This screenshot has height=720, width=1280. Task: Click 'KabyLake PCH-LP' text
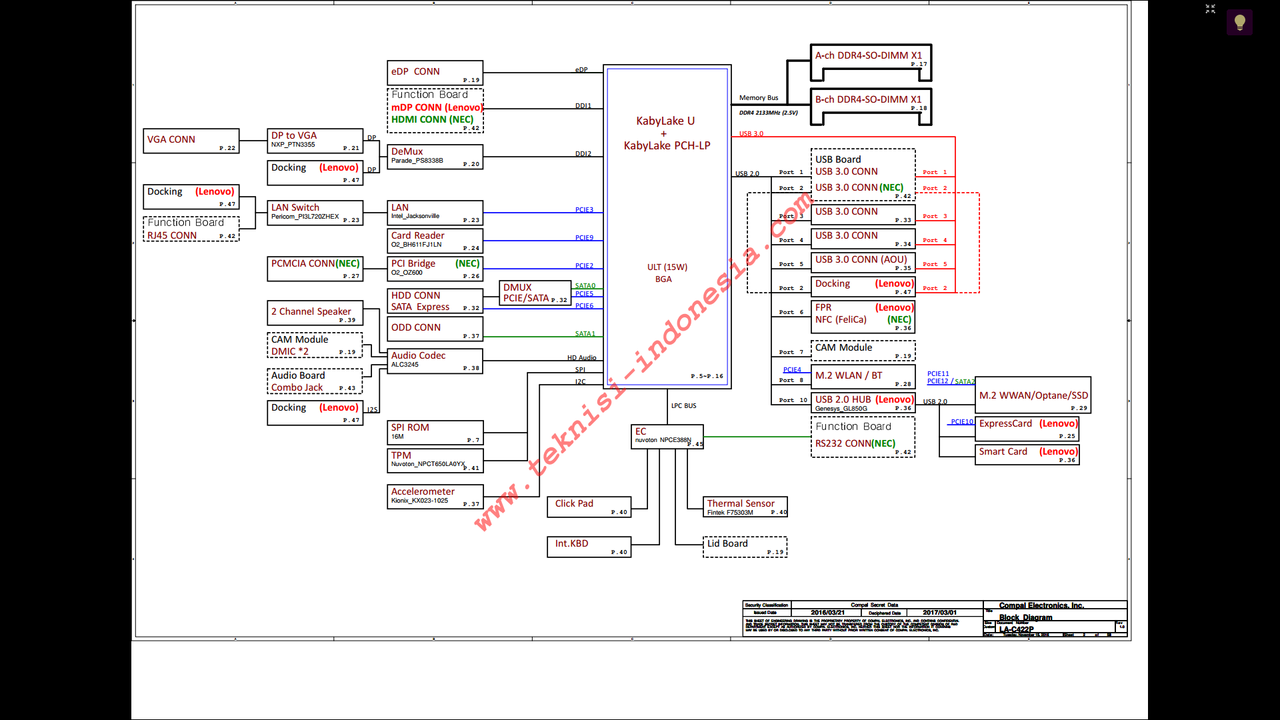point(667,145)
